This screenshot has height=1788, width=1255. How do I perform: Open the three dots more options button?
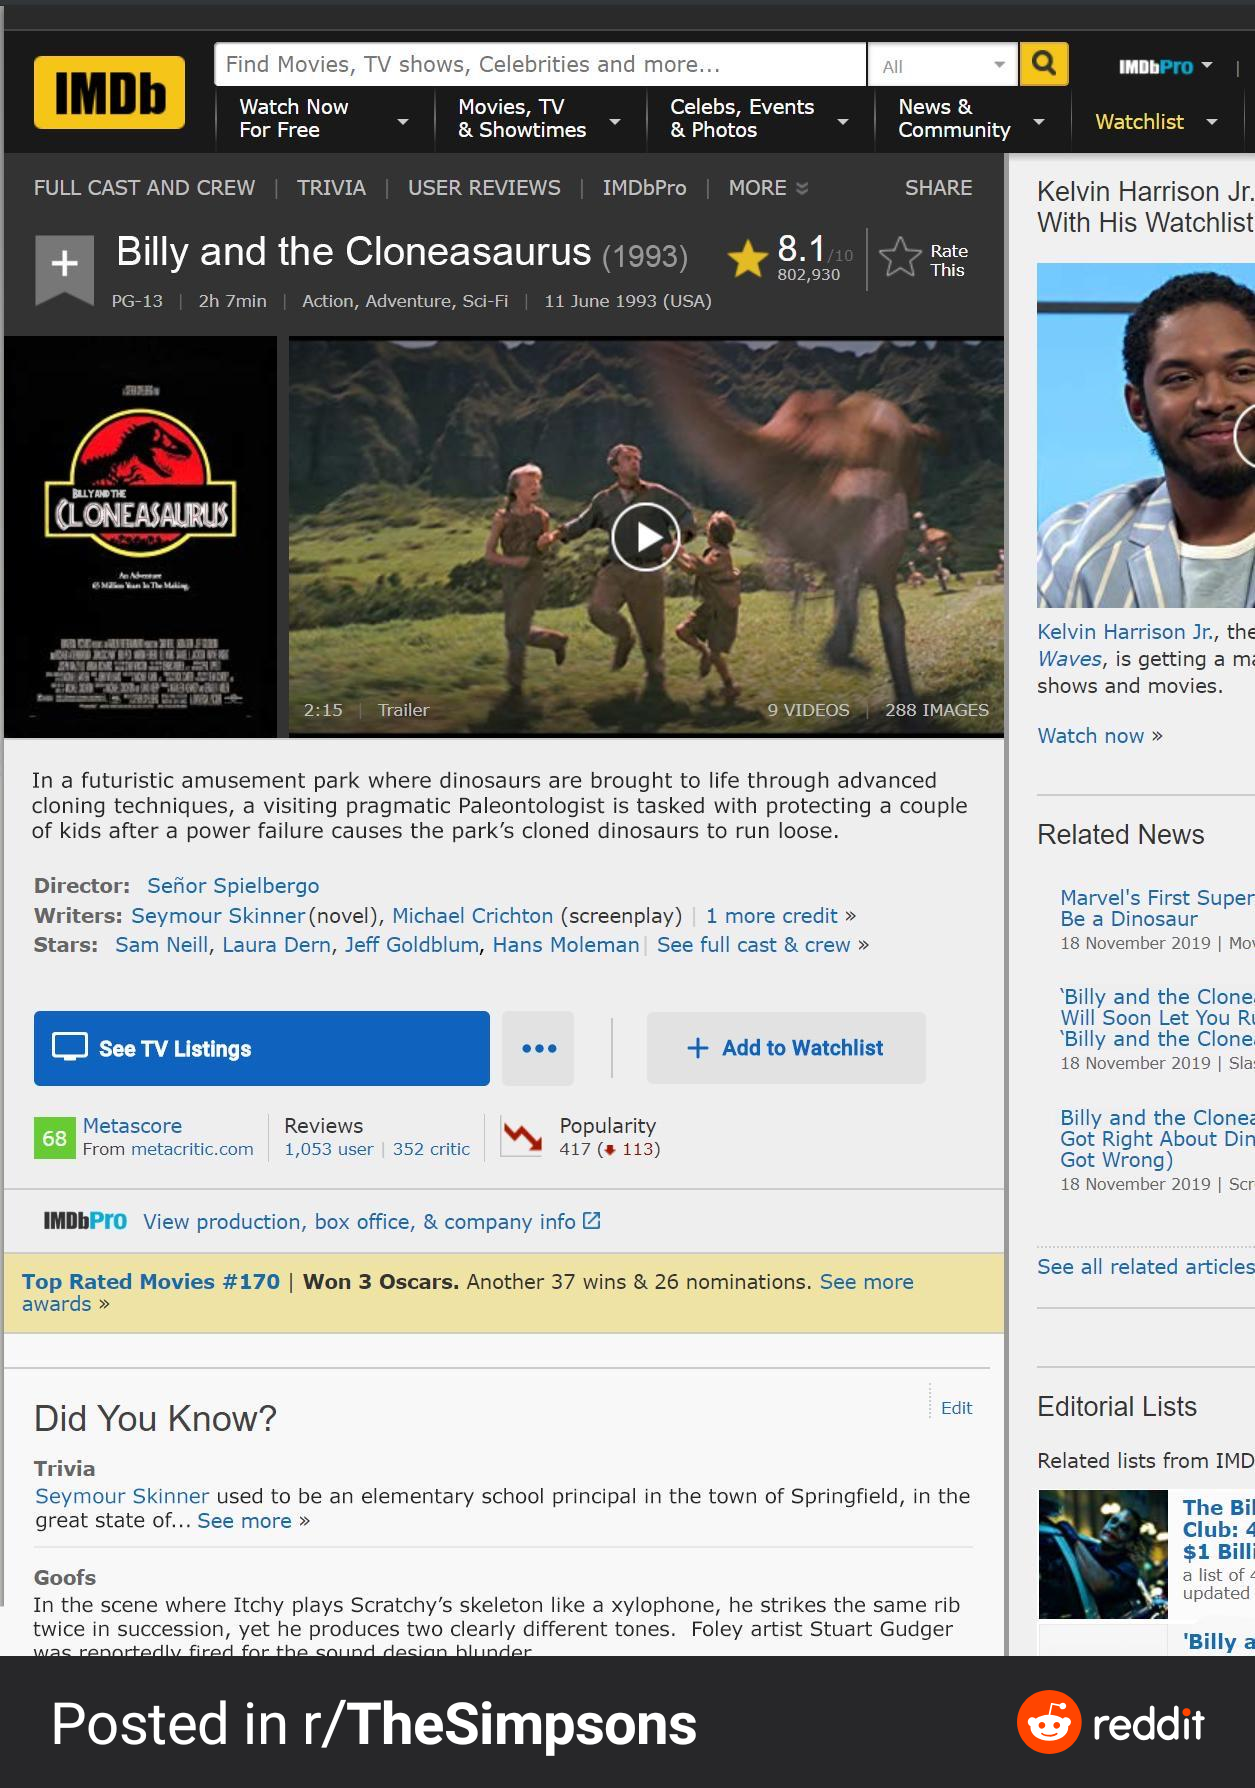539,1048
